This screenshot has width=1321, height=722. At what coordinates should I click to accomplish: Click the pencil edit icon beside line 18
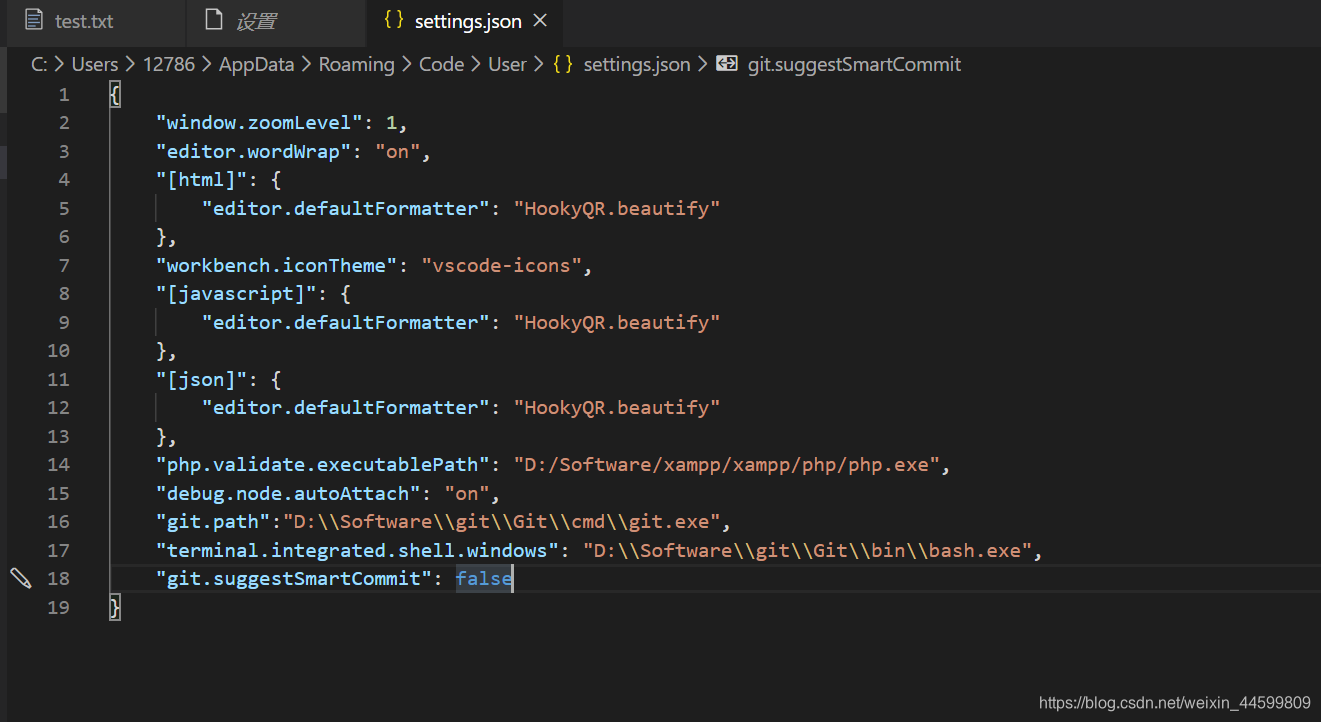tap(21, 577)
